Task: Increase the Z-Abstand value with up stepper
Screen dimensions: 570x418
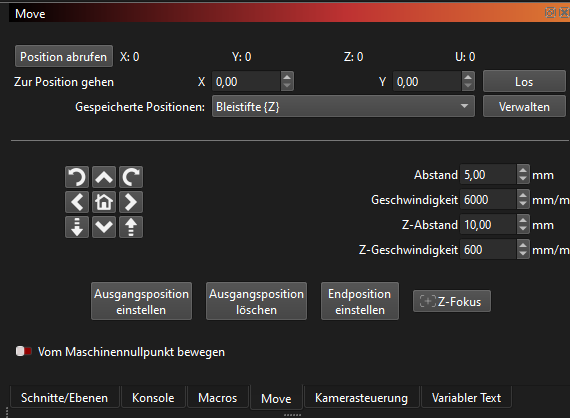Action: [523, 220]
